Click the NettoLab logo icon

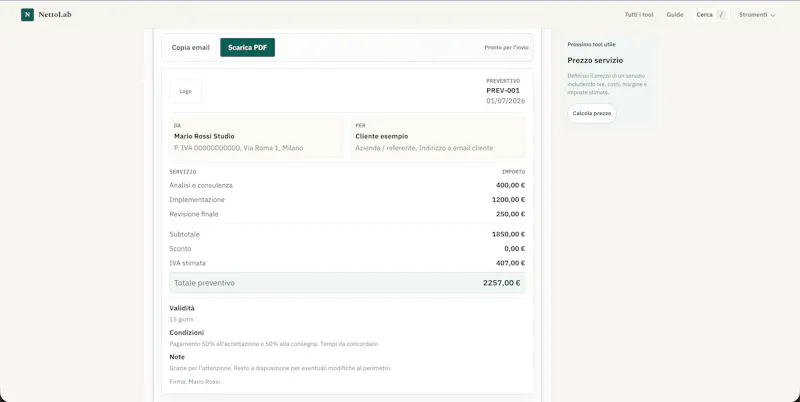[28, 15]
